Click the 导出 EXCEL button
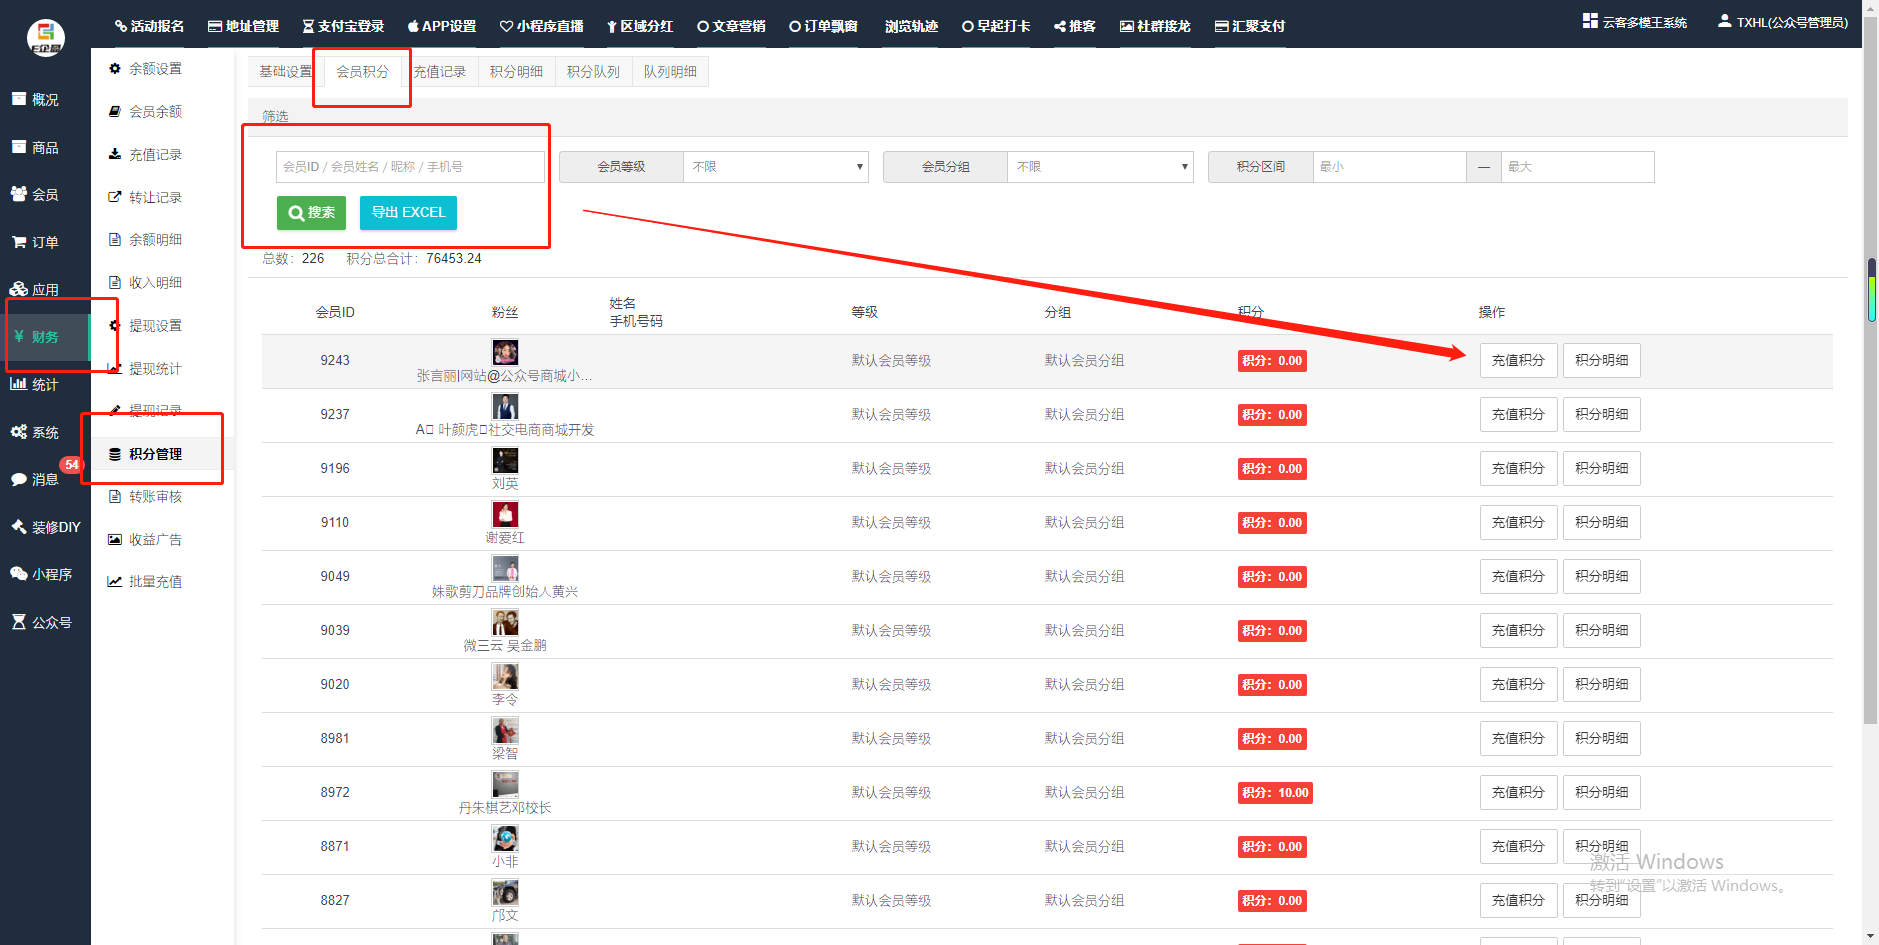This screenshot has height=945, width=1879. 408,213
